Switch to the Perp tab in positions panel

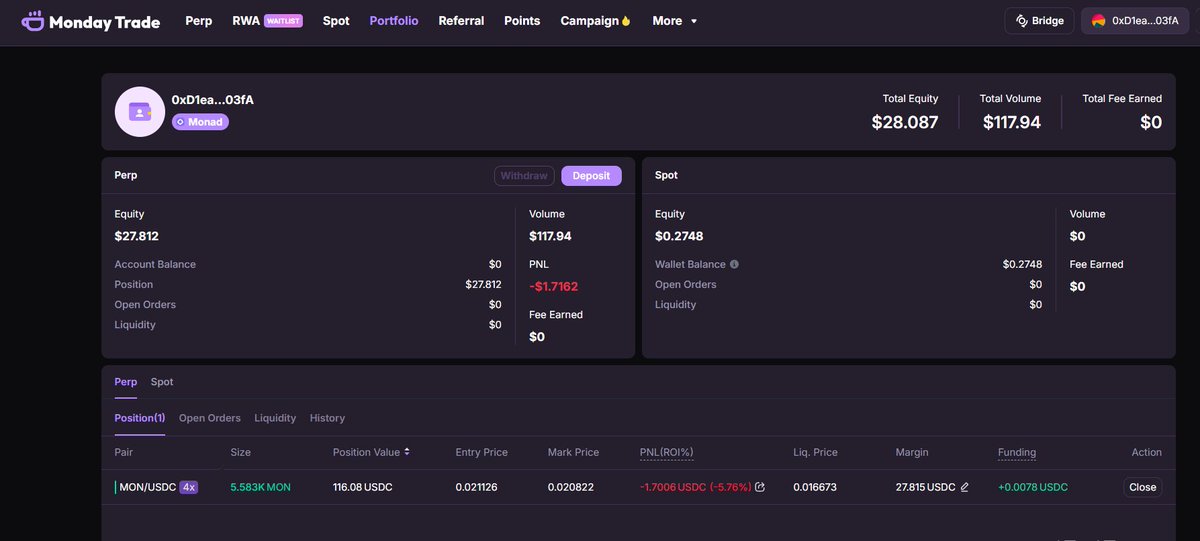[125, 382]
